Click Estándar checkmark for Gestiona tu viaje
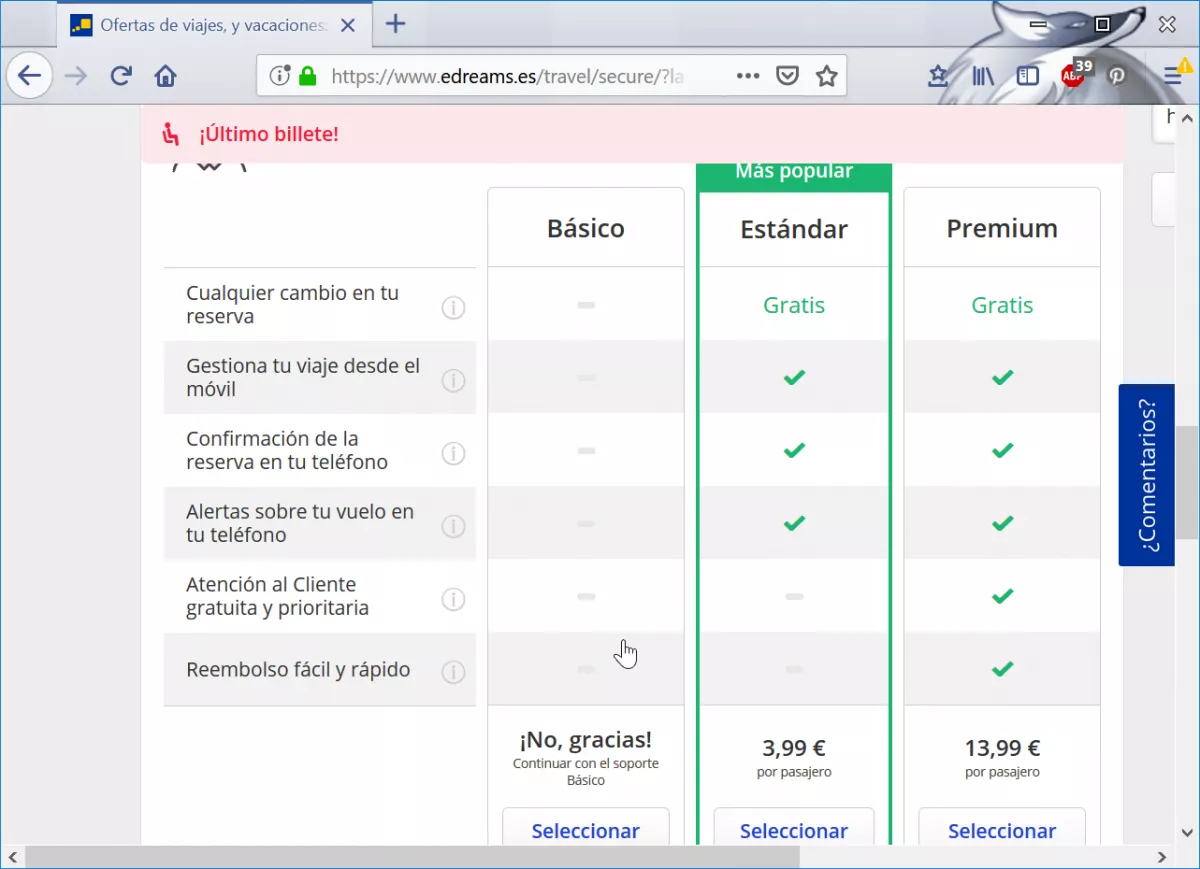Viewport: 1200px width, 869px height. click(794, 377)
